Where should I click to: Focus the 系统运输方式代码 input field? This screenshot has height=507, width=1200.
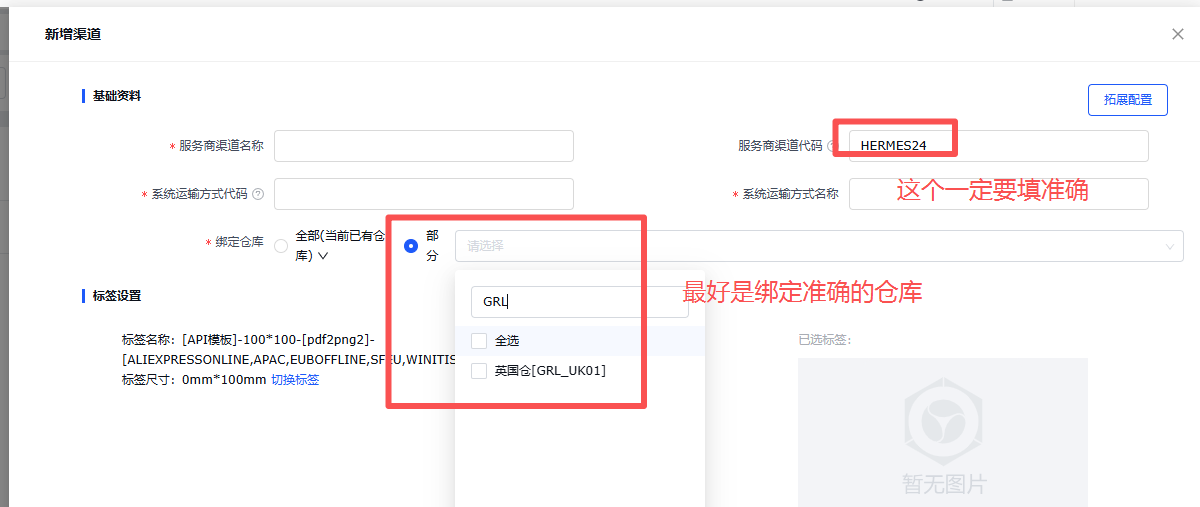423,194
